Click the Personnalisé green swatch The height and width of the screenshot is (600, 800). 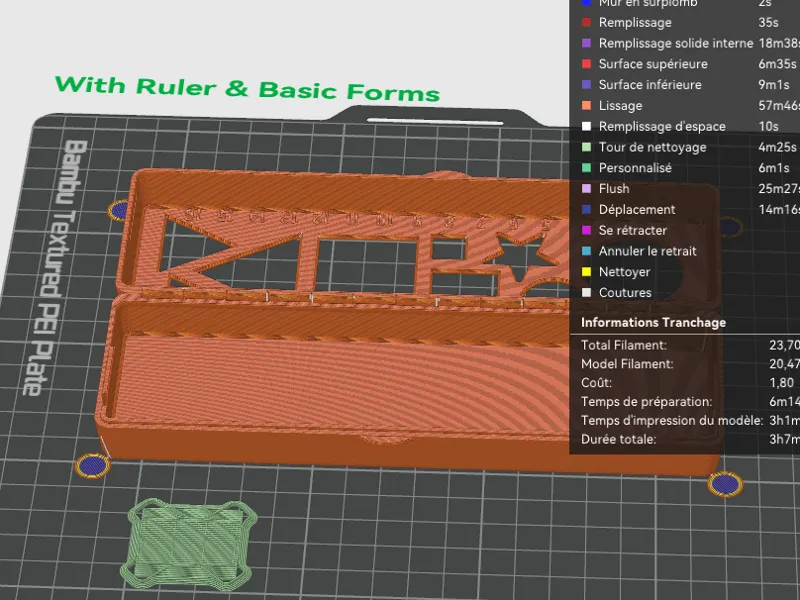[586, 168]
